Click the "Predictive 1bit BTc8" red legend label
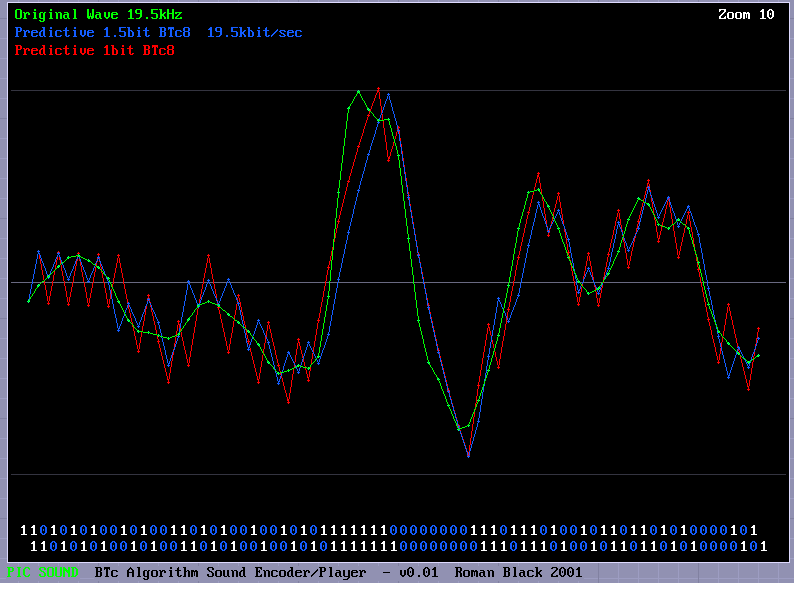 95,50
